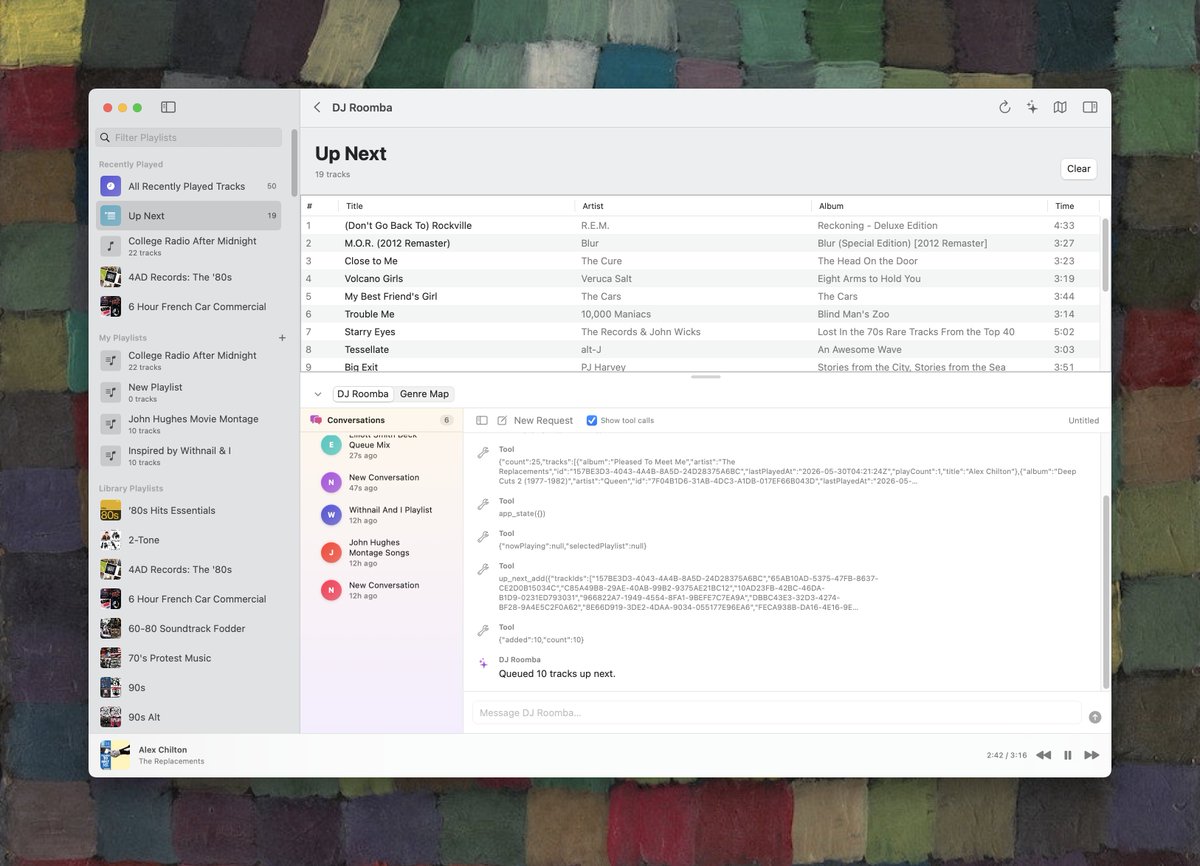Viewport: 1200px width, 866px height.
Task: Click the refresh icon in the toolbar
Action: [x=1004, y=107]
